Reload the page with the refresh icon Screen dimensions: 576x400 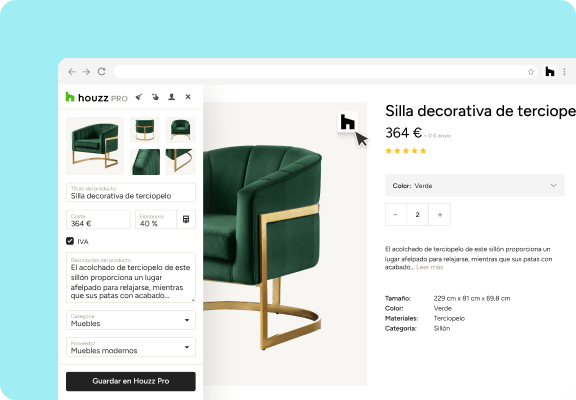coord(102,72)
